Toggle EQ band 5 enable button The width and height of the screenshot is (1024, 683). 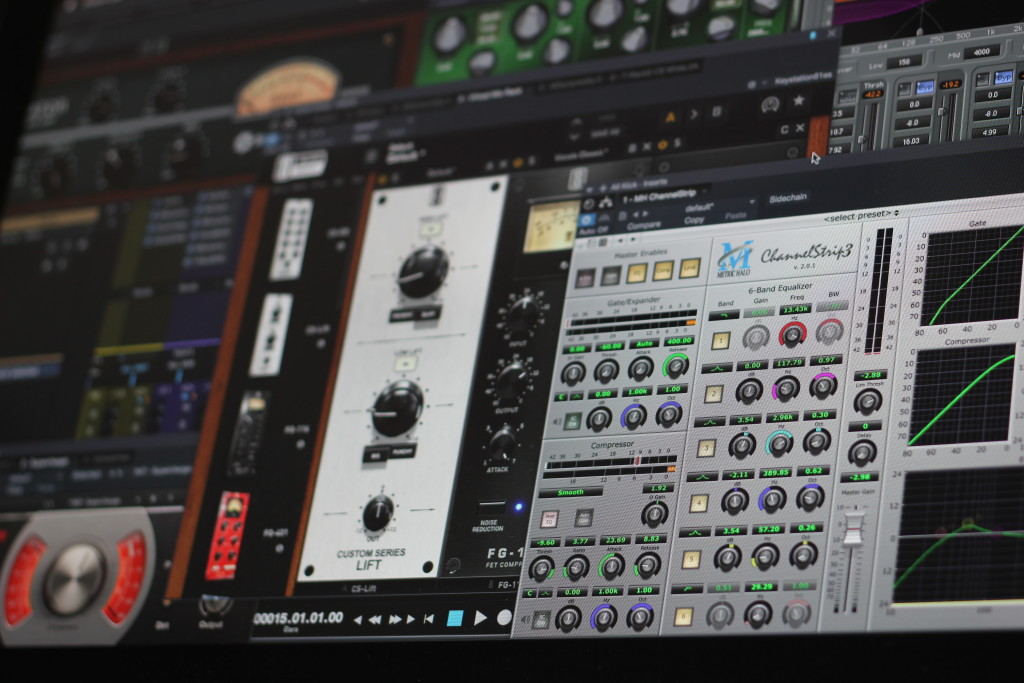coord(691,560)
